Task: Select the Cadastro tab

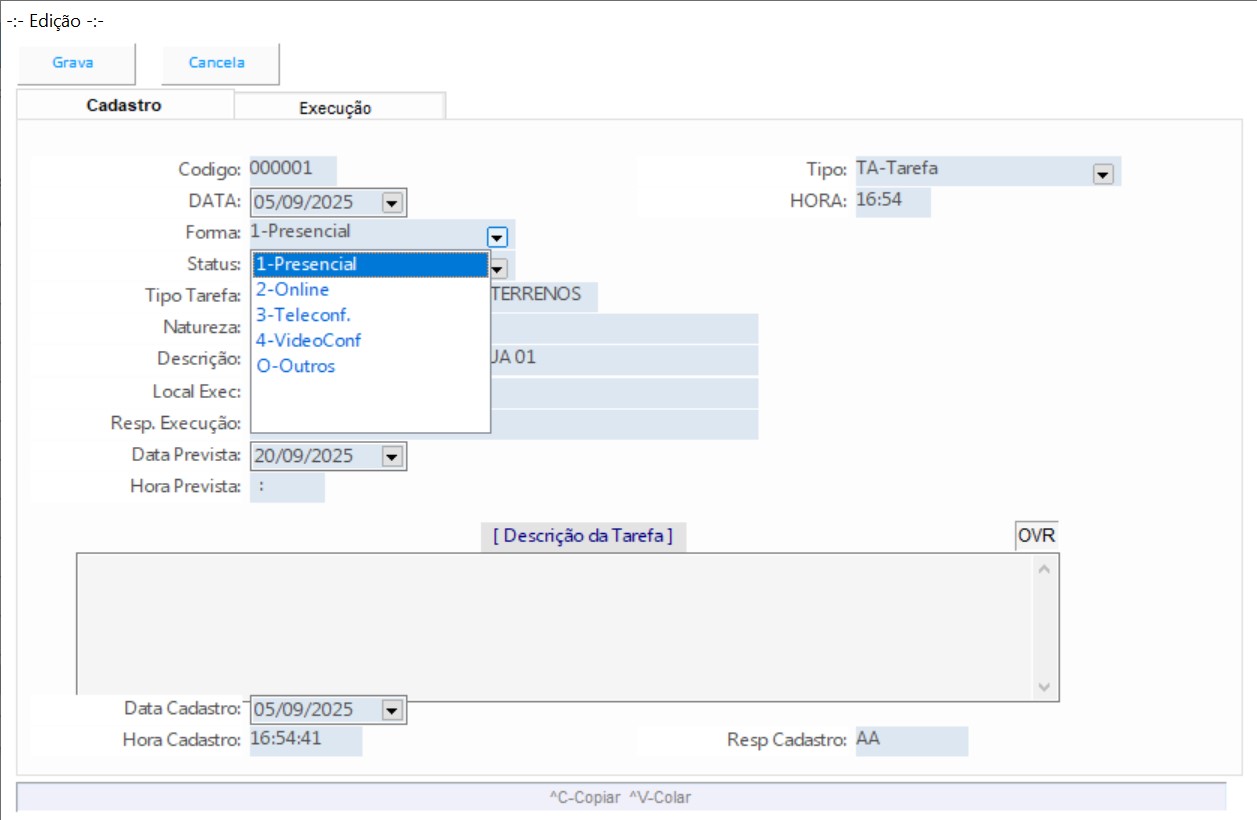Action: tap(124, 105)
